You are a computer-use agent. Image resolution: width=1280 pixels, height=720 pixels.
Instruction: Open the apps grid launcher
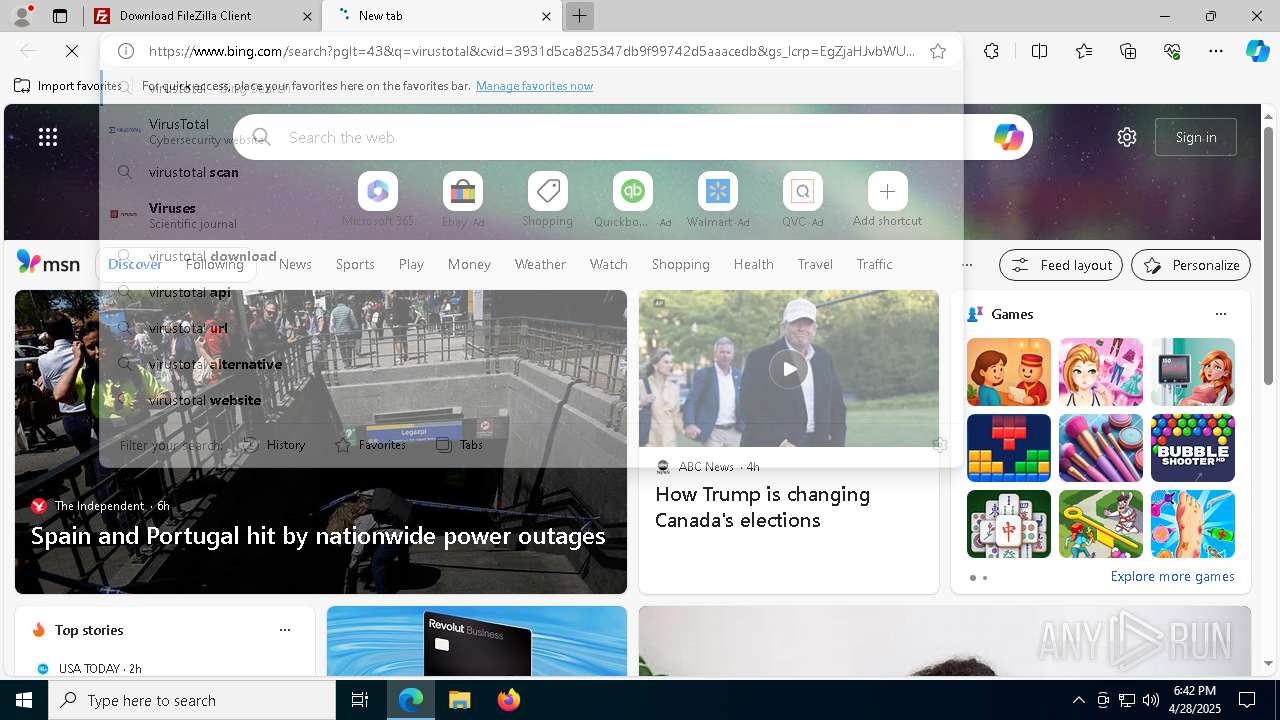pos(48,137)
